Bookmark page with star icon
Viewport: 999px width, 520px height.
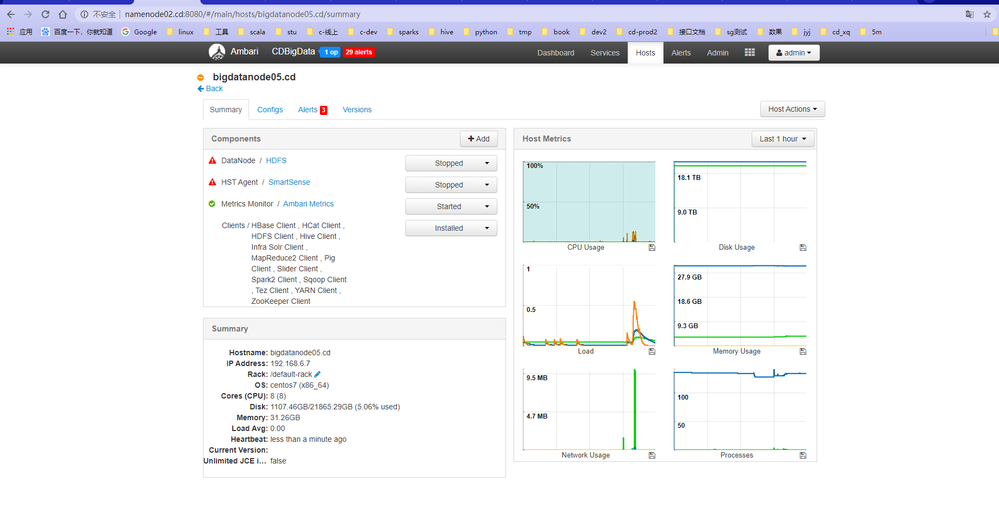987,14
